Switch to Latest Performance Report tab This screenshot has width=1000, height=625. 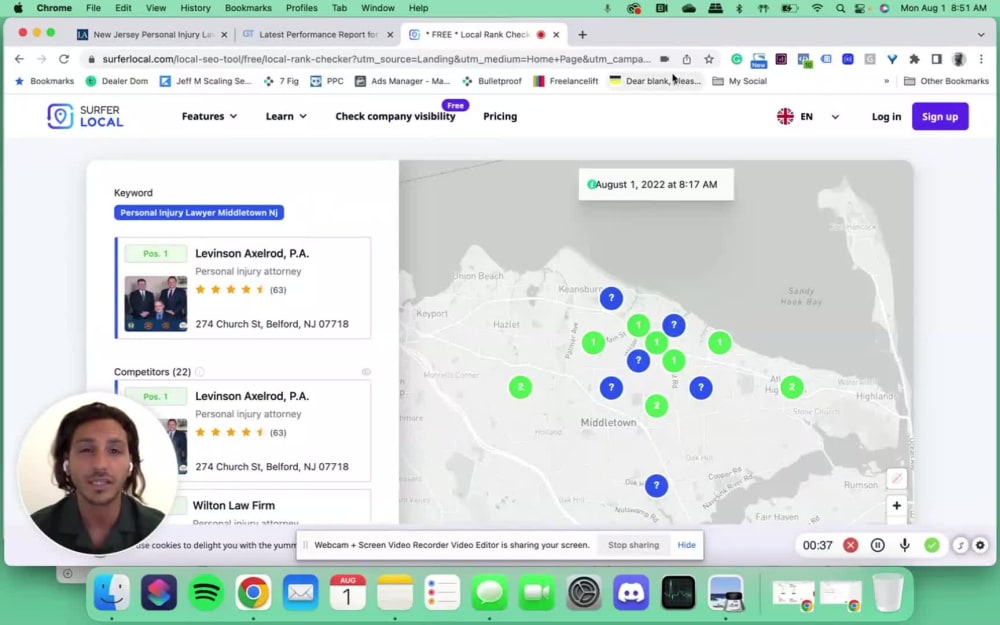coord(317,34)
